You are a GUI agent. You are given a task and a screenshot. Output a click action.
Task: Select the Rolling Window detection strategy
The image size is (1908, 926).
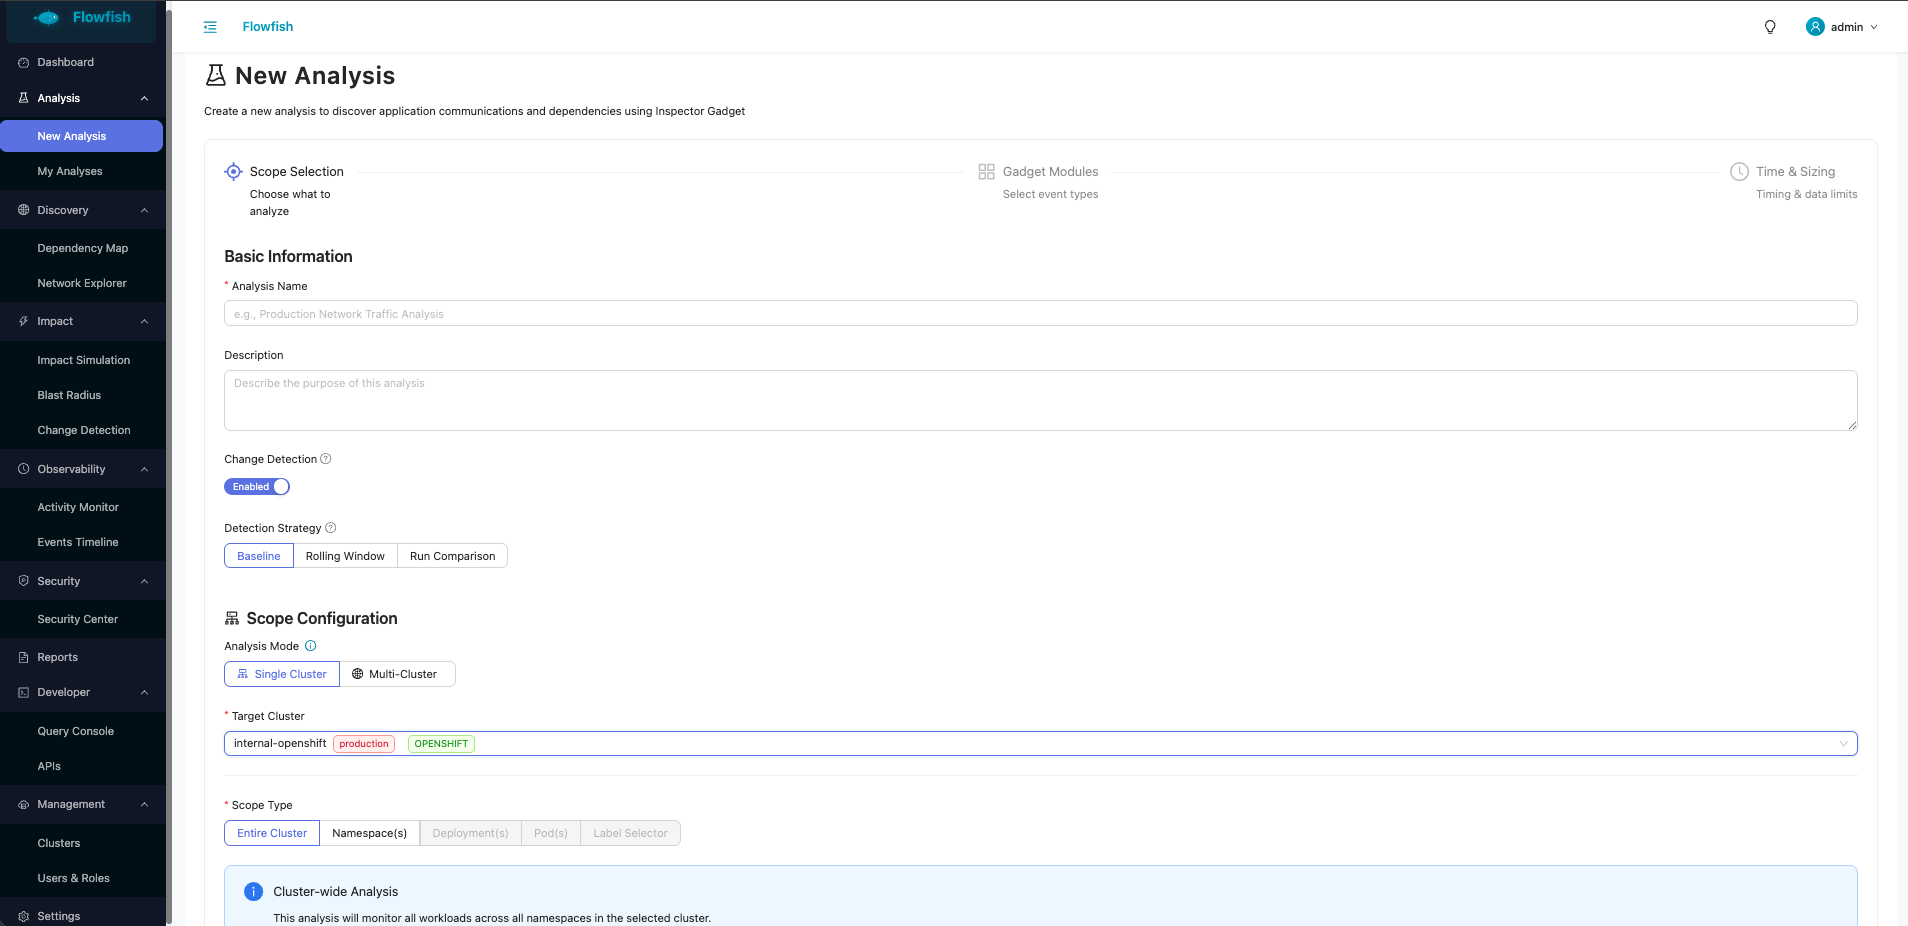coord(345,556)
